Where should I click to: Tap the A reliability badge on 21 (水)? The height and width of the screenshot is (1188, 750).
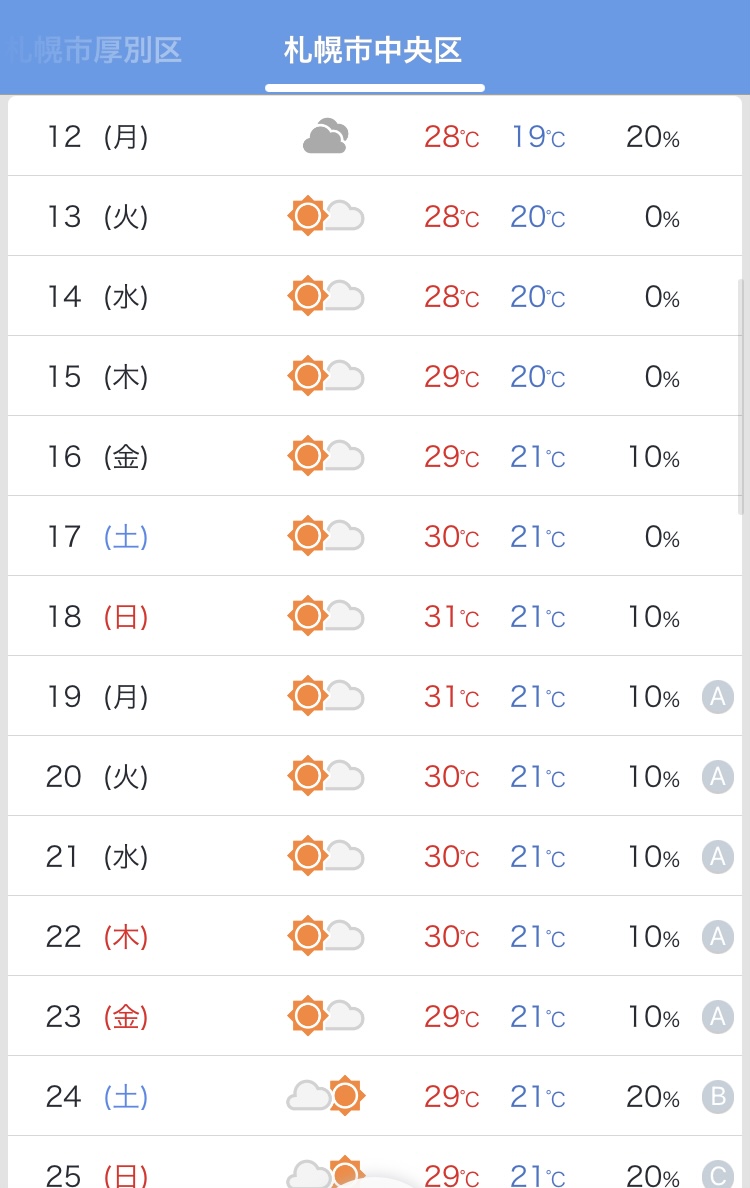pos(717,857)
